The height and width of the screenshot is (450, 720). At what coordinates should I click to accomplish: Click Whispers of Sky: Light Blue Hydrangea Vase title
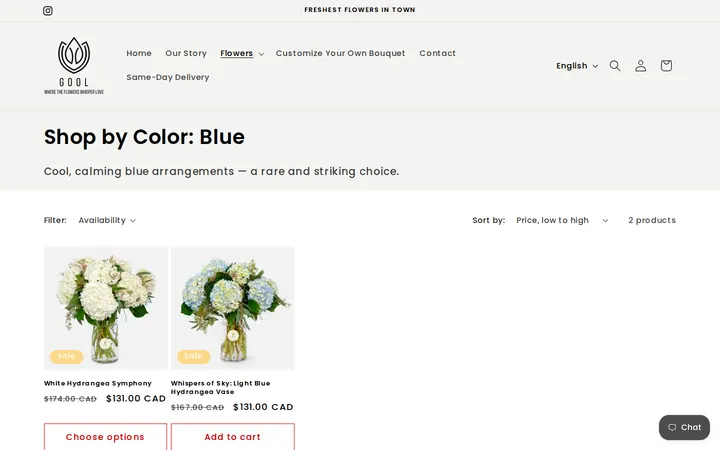click(x=220, y=388)
